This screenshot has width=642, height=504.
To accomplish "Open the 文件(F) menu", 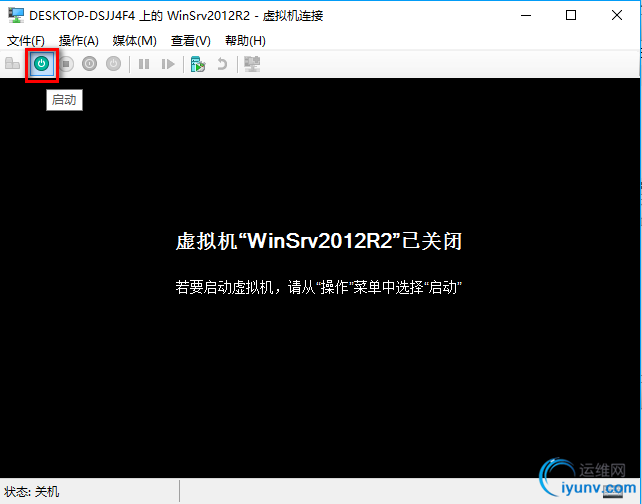I will tap(26, 41).
